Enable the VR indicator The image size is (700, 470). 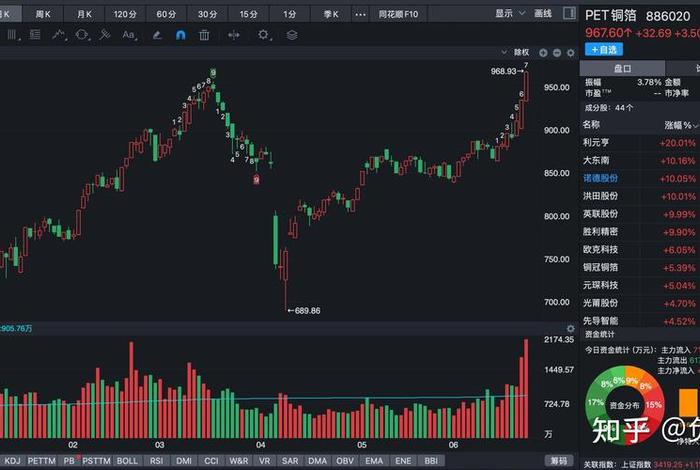point(264,461)
